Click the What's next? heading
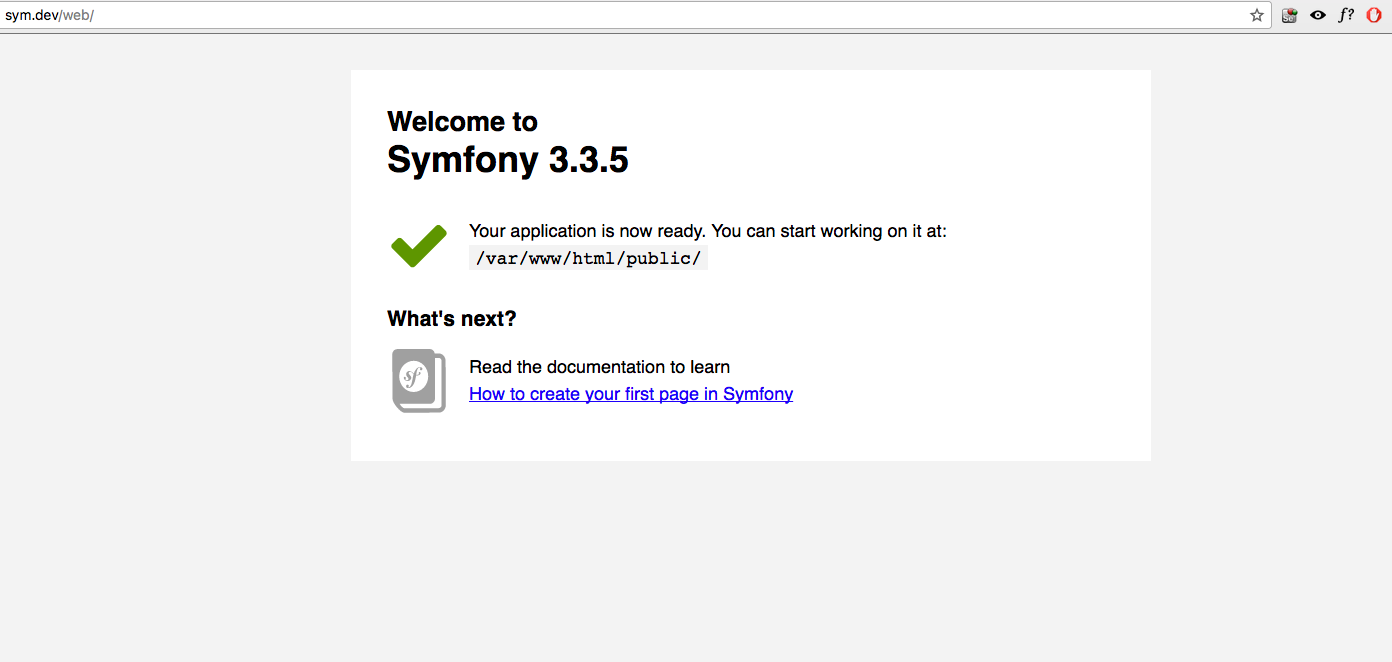This screenshot has width=1392, height=662. point(452,319)
